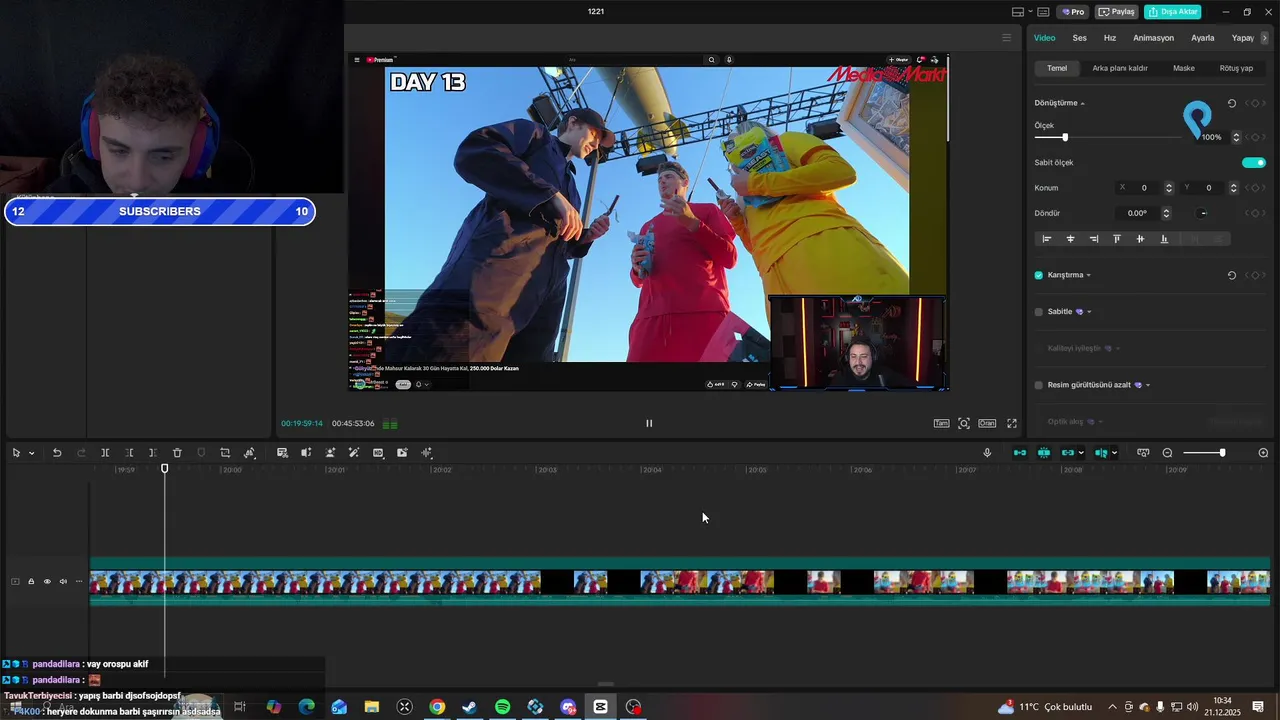Toggle main track magnet icon
This screenshot has height=720, width=1280.
pos(1020,453)
